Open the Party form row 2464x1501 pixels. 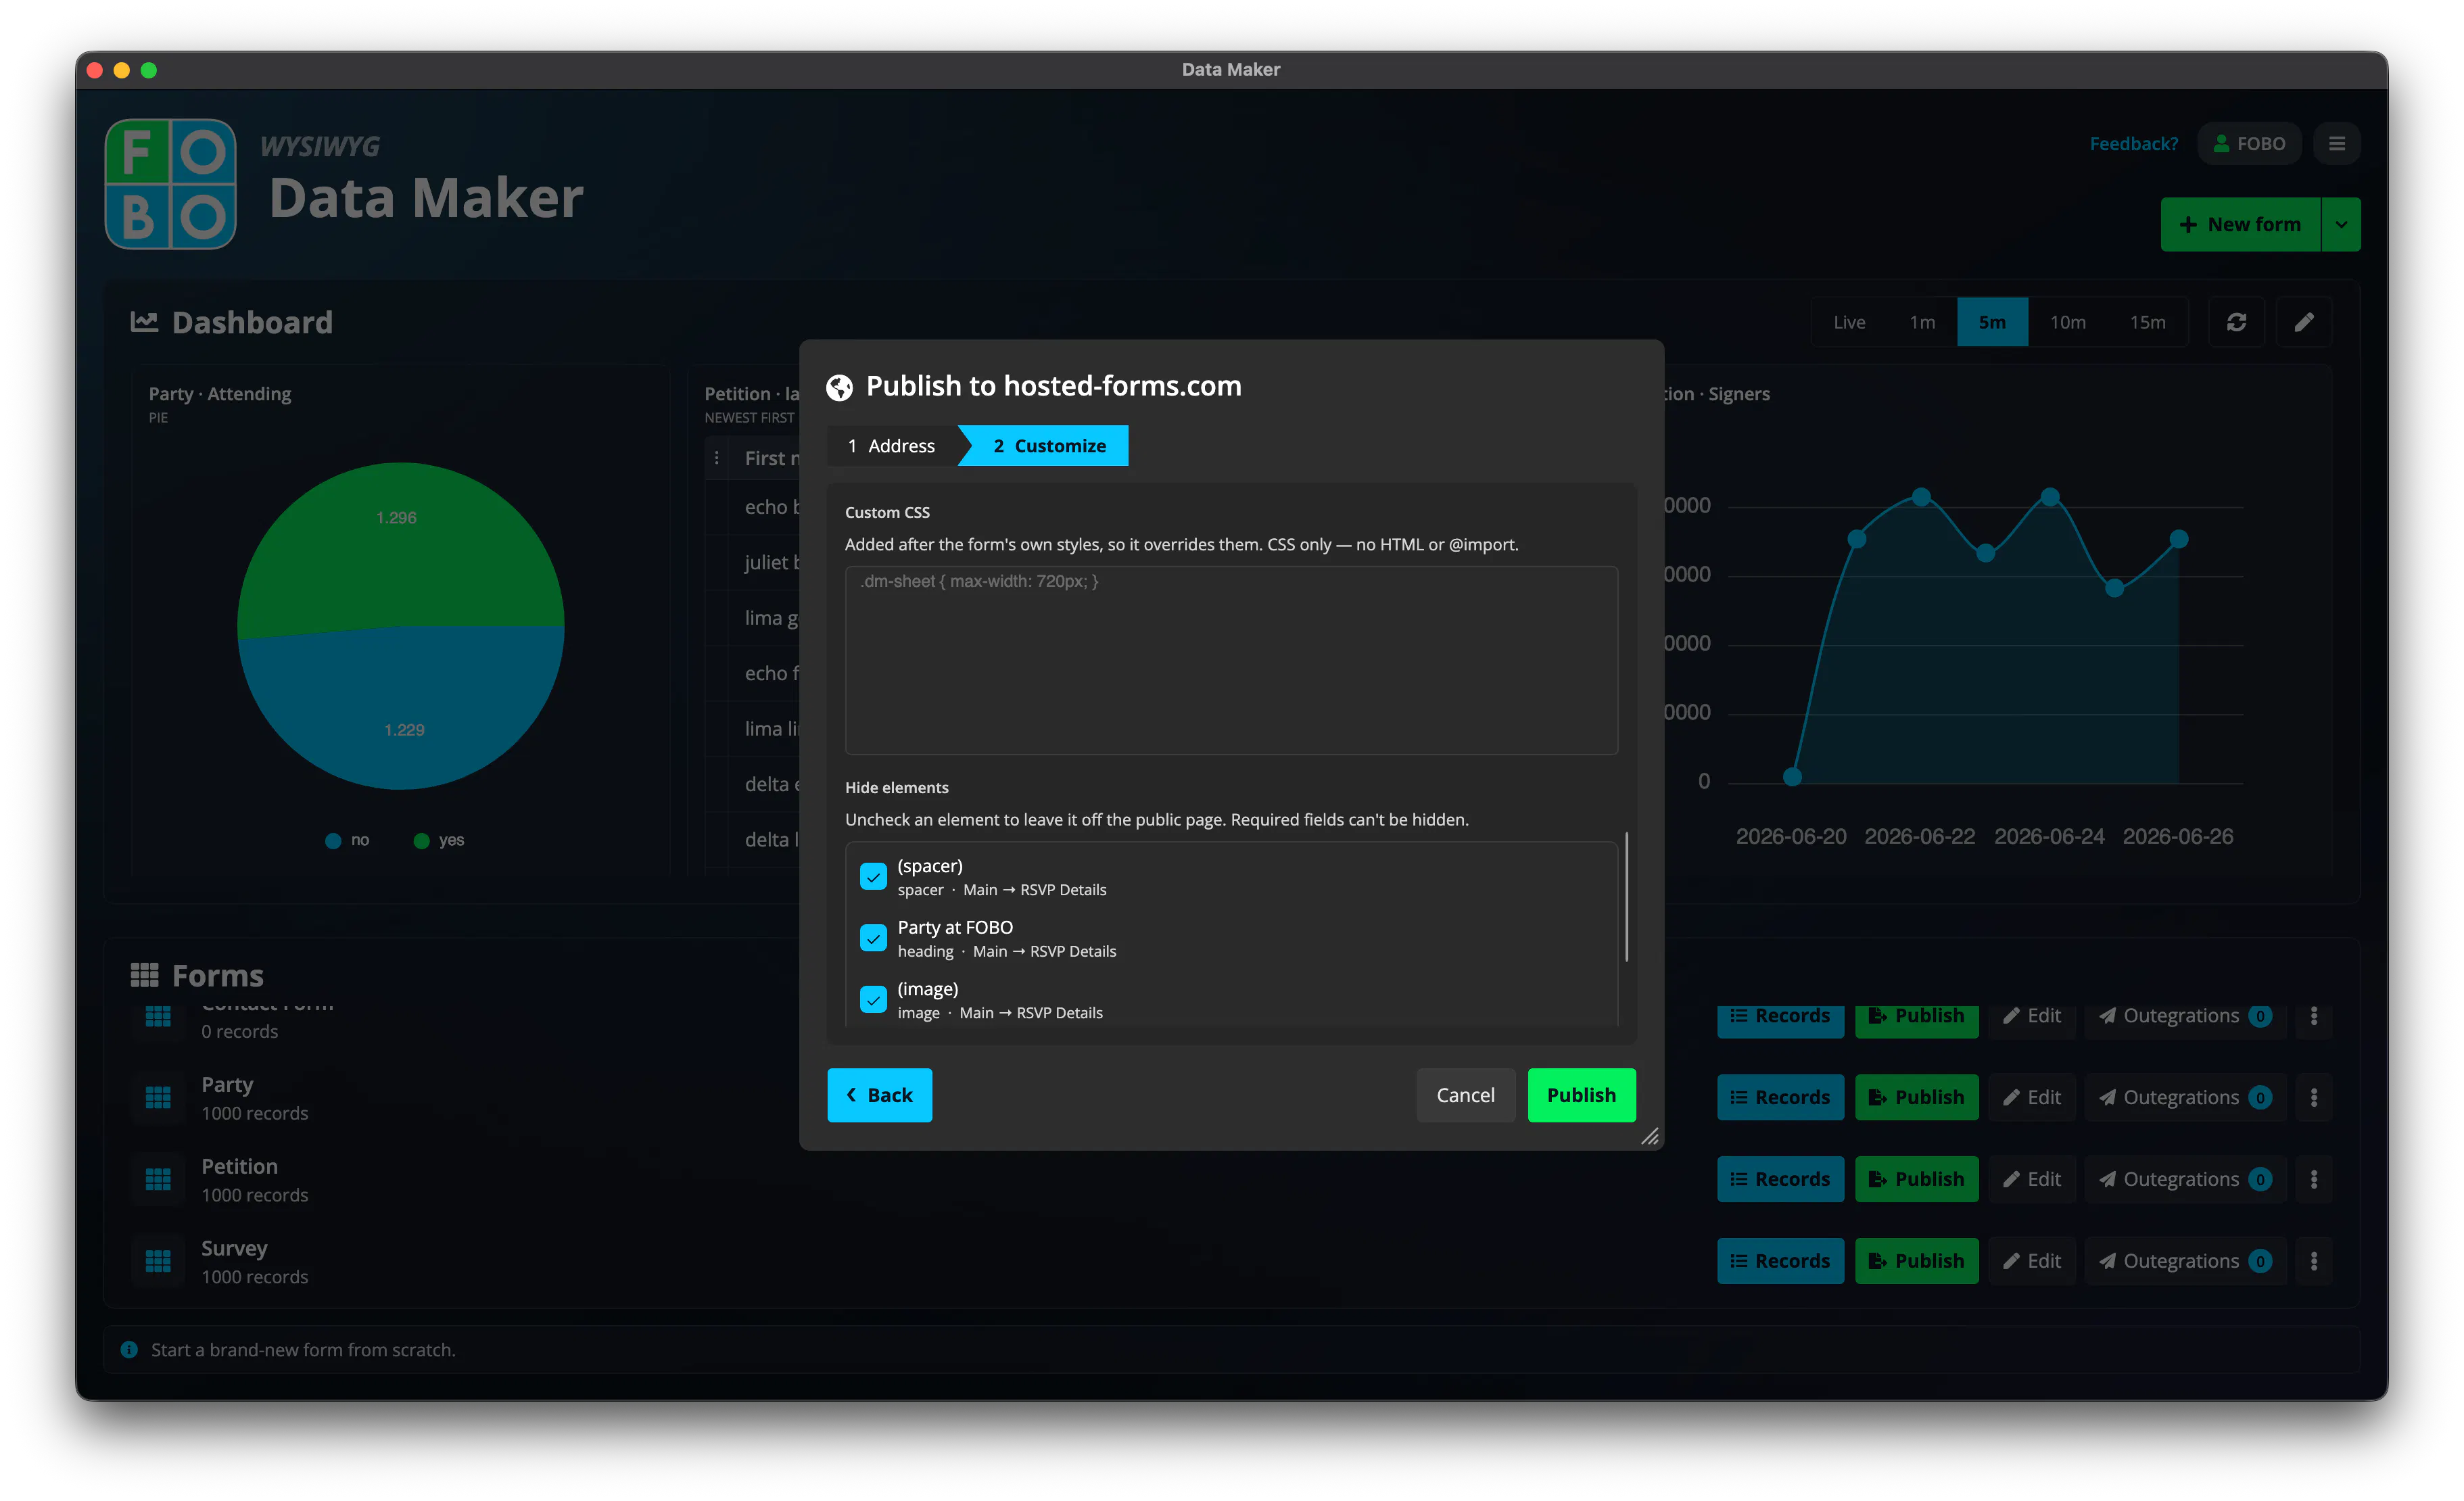pos(1231,1098)
